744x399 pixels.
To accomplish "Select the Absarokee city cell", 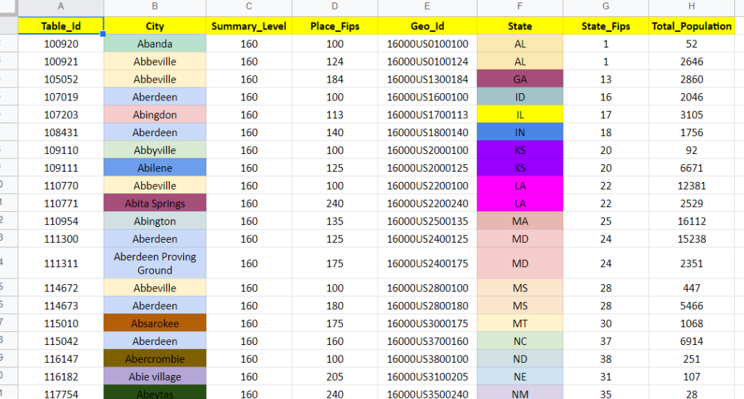I will 155,324.
